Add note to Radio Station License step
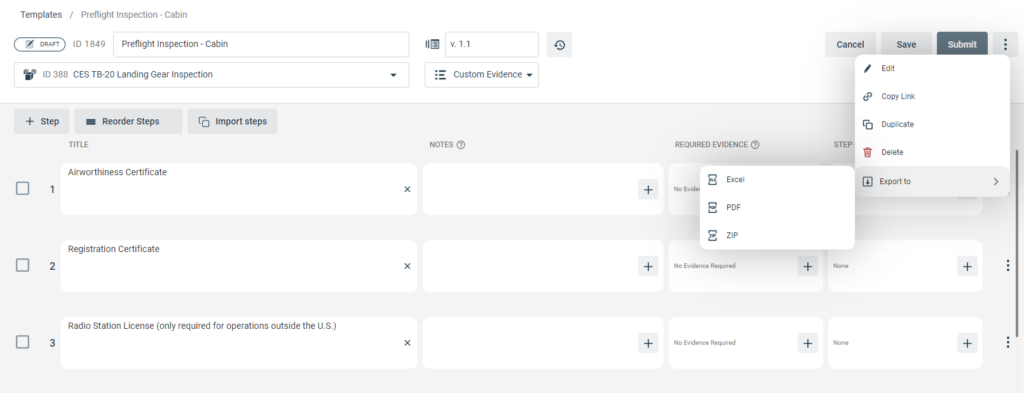This screenshot has height=393, width=1024. 648,343
